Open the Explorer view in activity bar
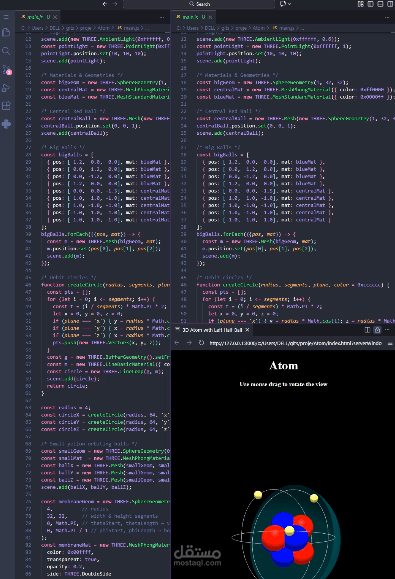Viewport: 395px width, 579px height. 6,32
